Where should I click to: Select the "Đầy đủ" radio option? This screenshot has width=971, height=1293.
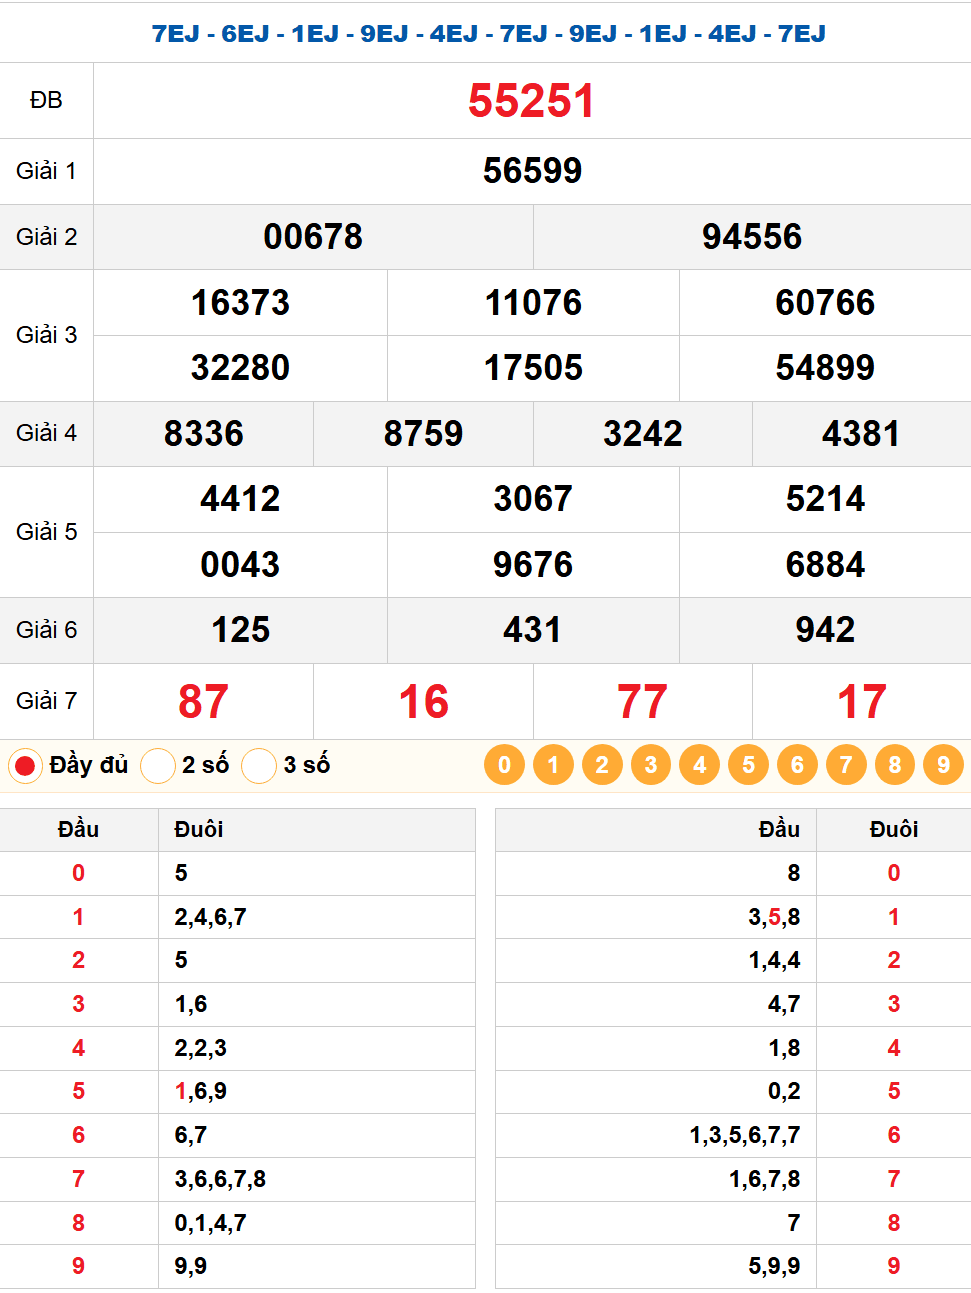25,766
